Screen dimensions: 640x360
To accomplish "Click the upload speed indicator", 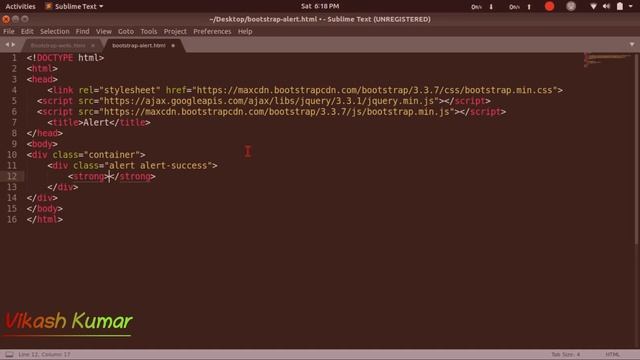I will pyautogui.click(x=520, y=7).
